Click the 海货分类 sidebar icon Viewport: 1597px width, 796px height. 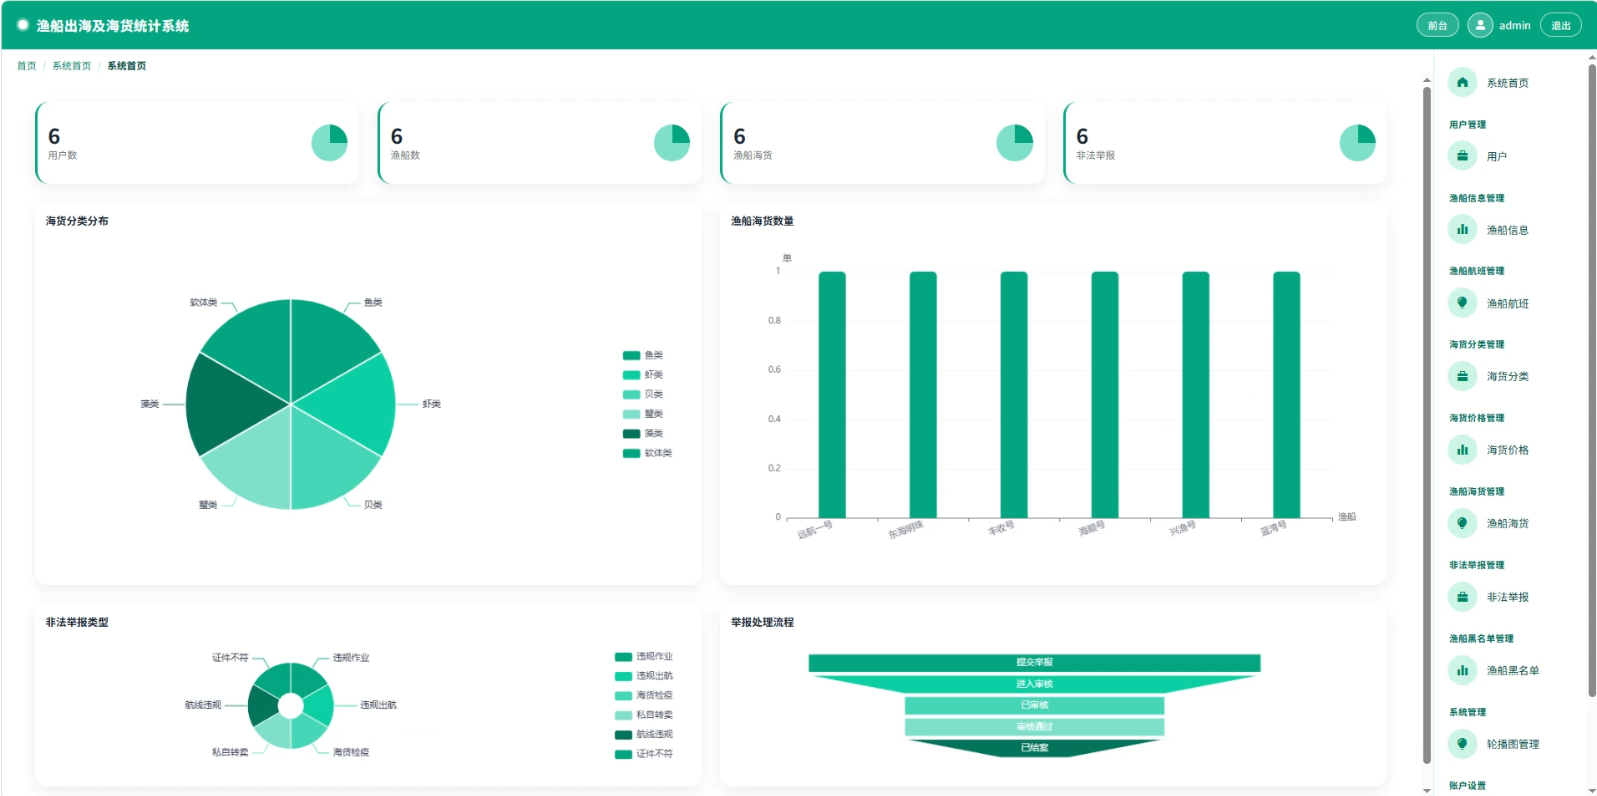(x=1462, y=376)
